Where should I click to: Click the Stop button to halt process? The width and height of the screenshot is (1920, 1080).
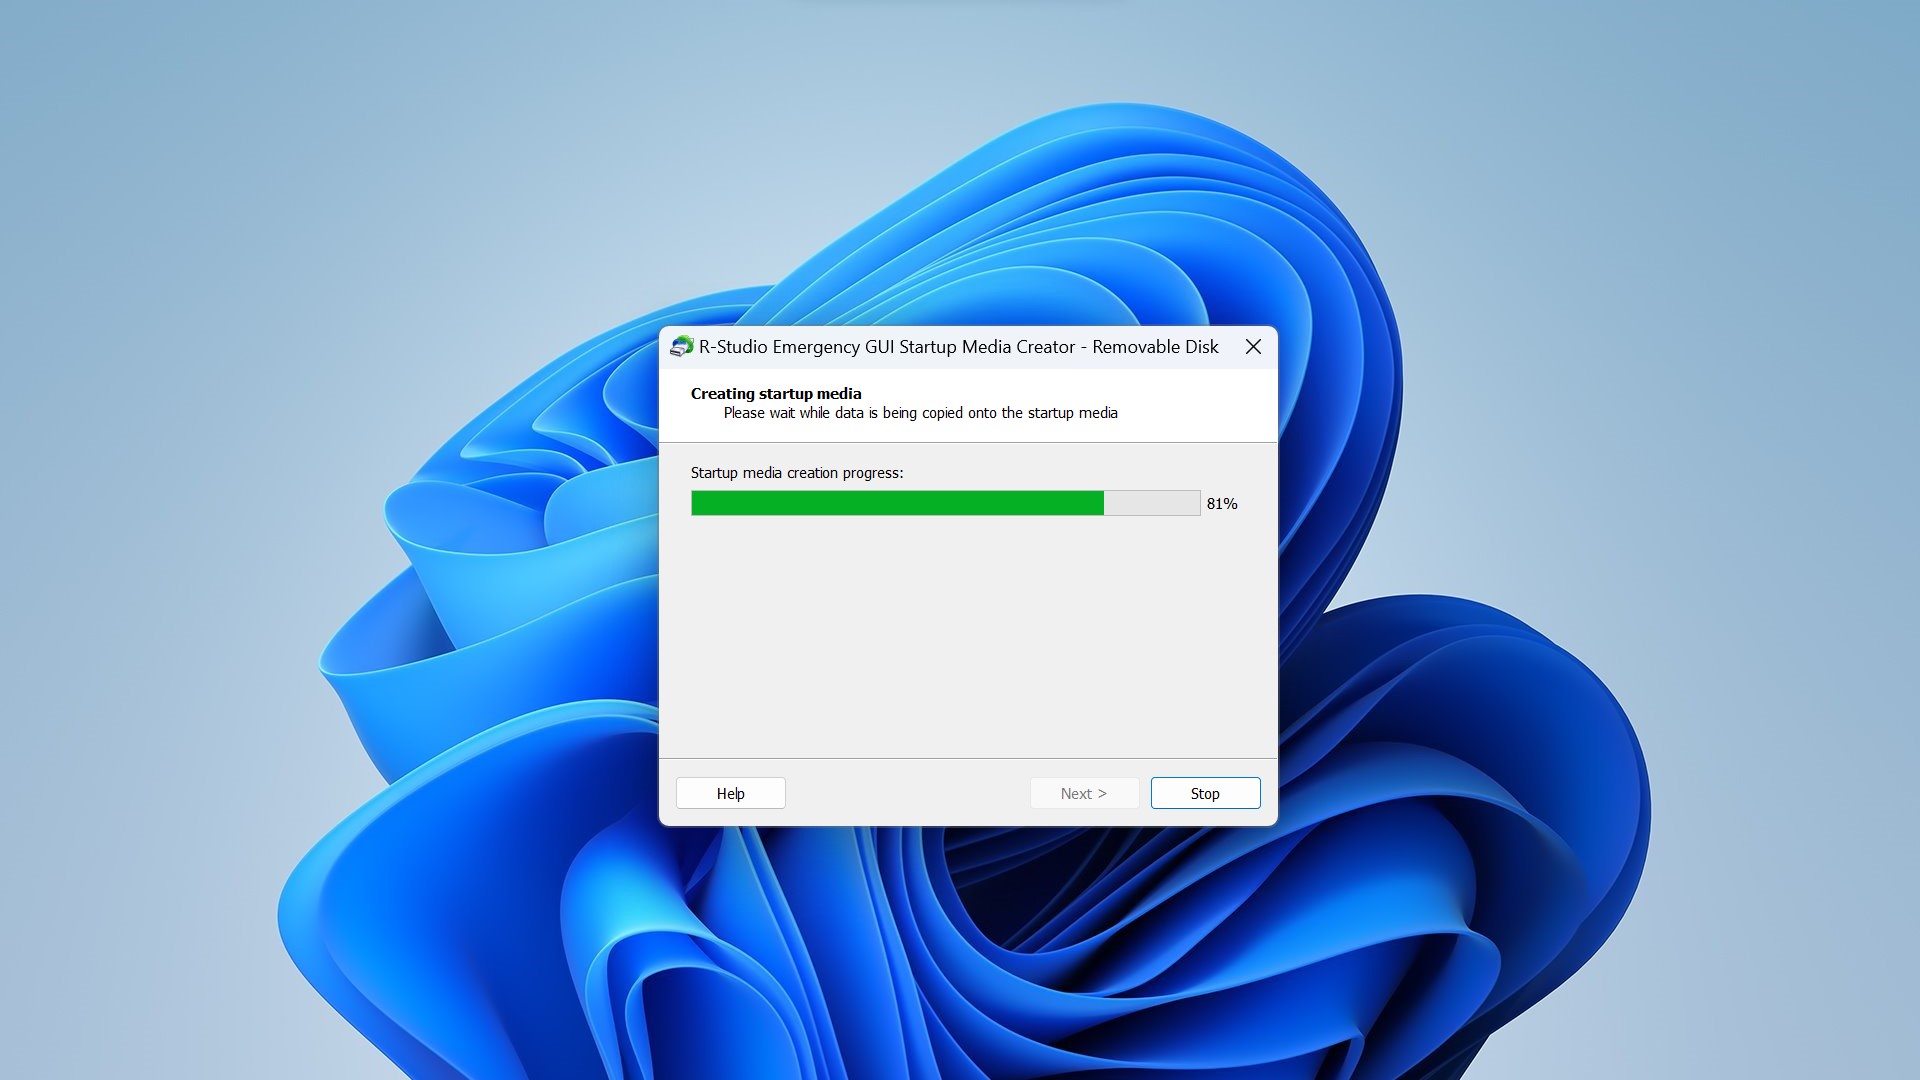click(1205, 793)
